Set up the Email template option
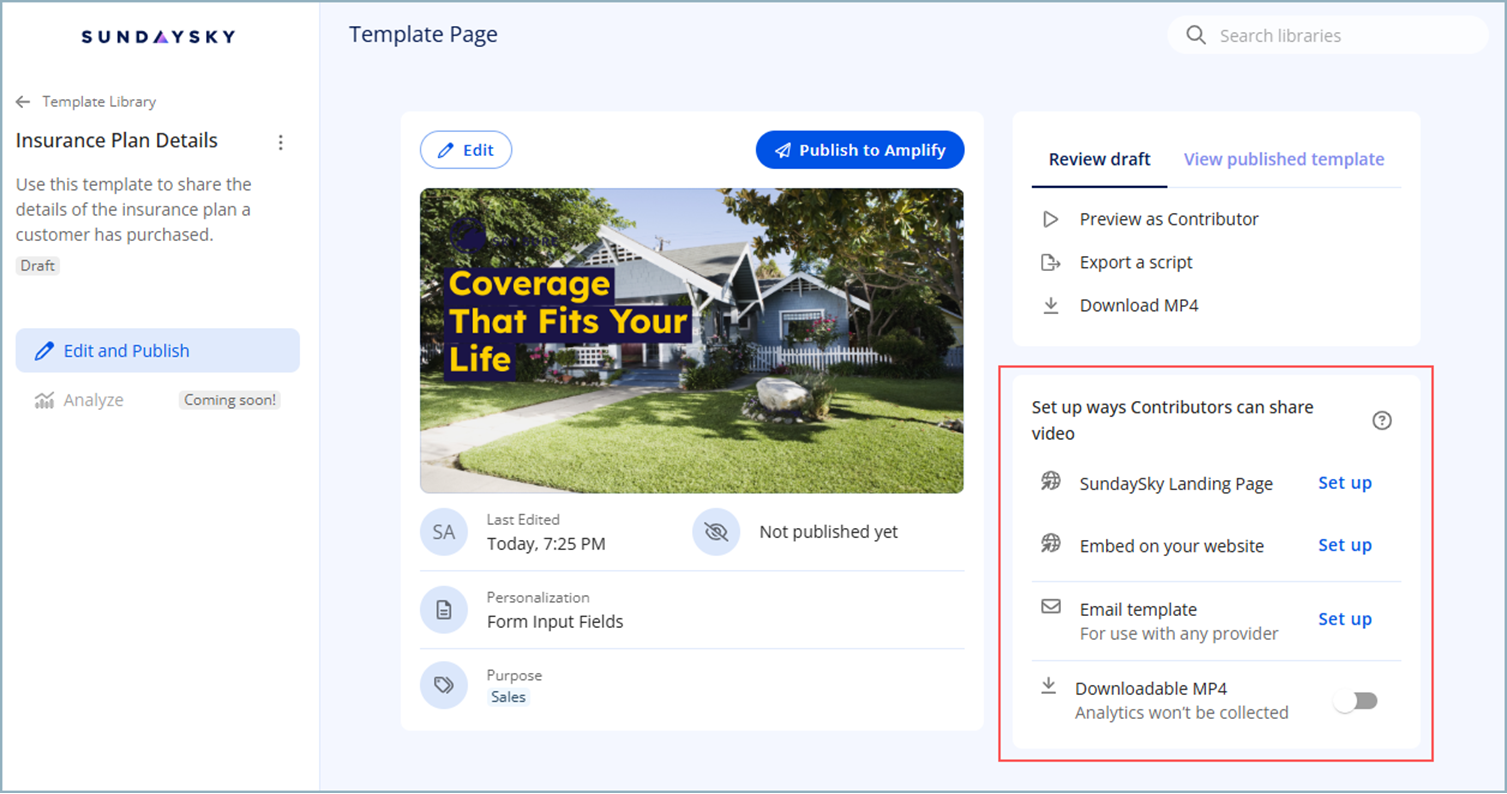 (1344, 619)
